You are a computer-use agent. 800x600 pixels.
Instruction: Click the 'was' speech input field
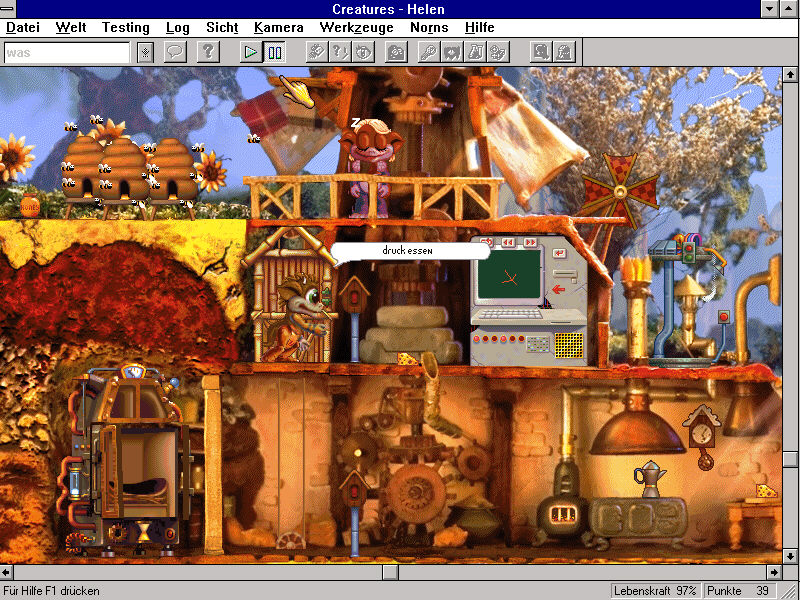tap(67, 53)
